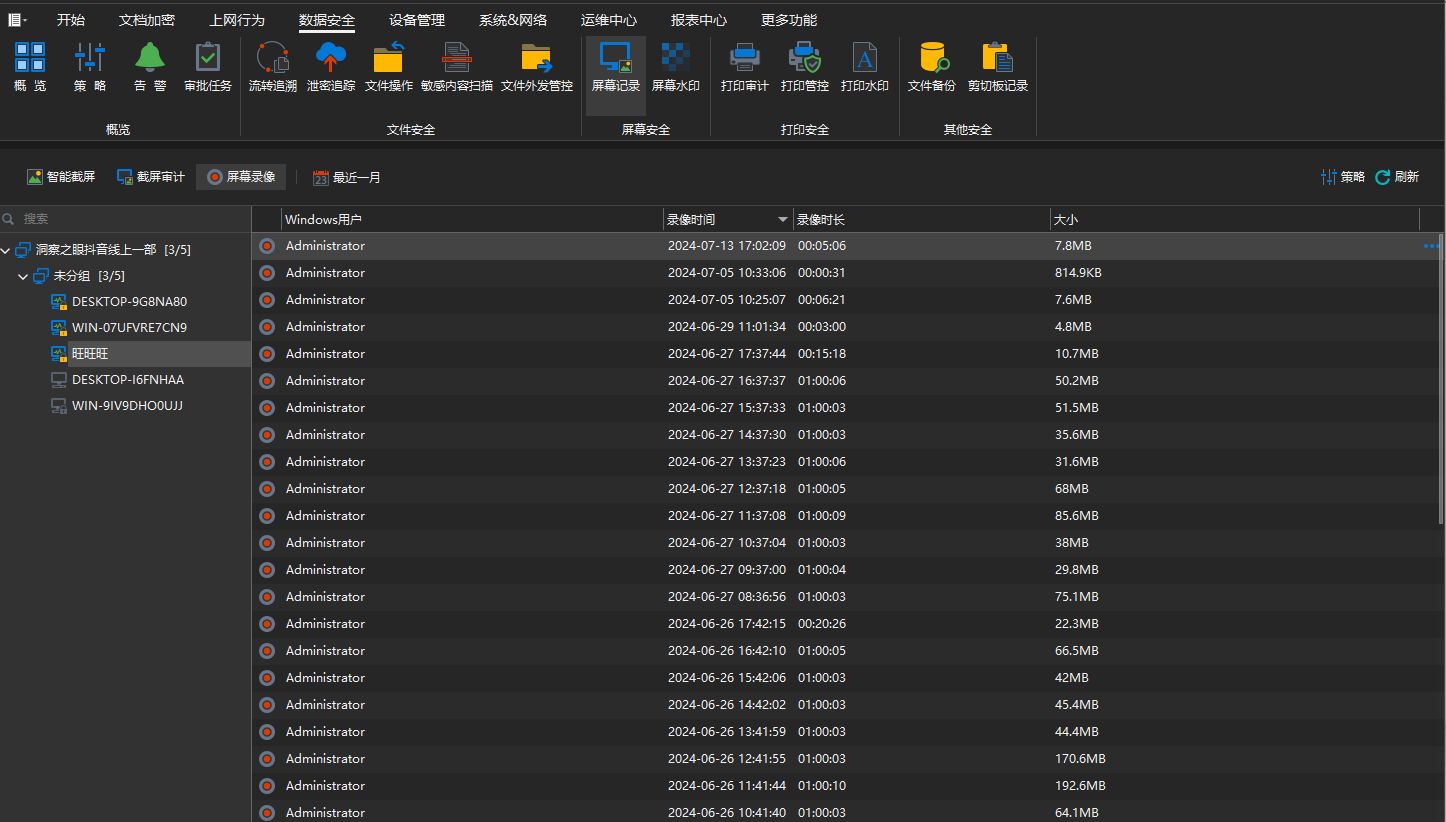Open the application menu icon at top-left

17,20
